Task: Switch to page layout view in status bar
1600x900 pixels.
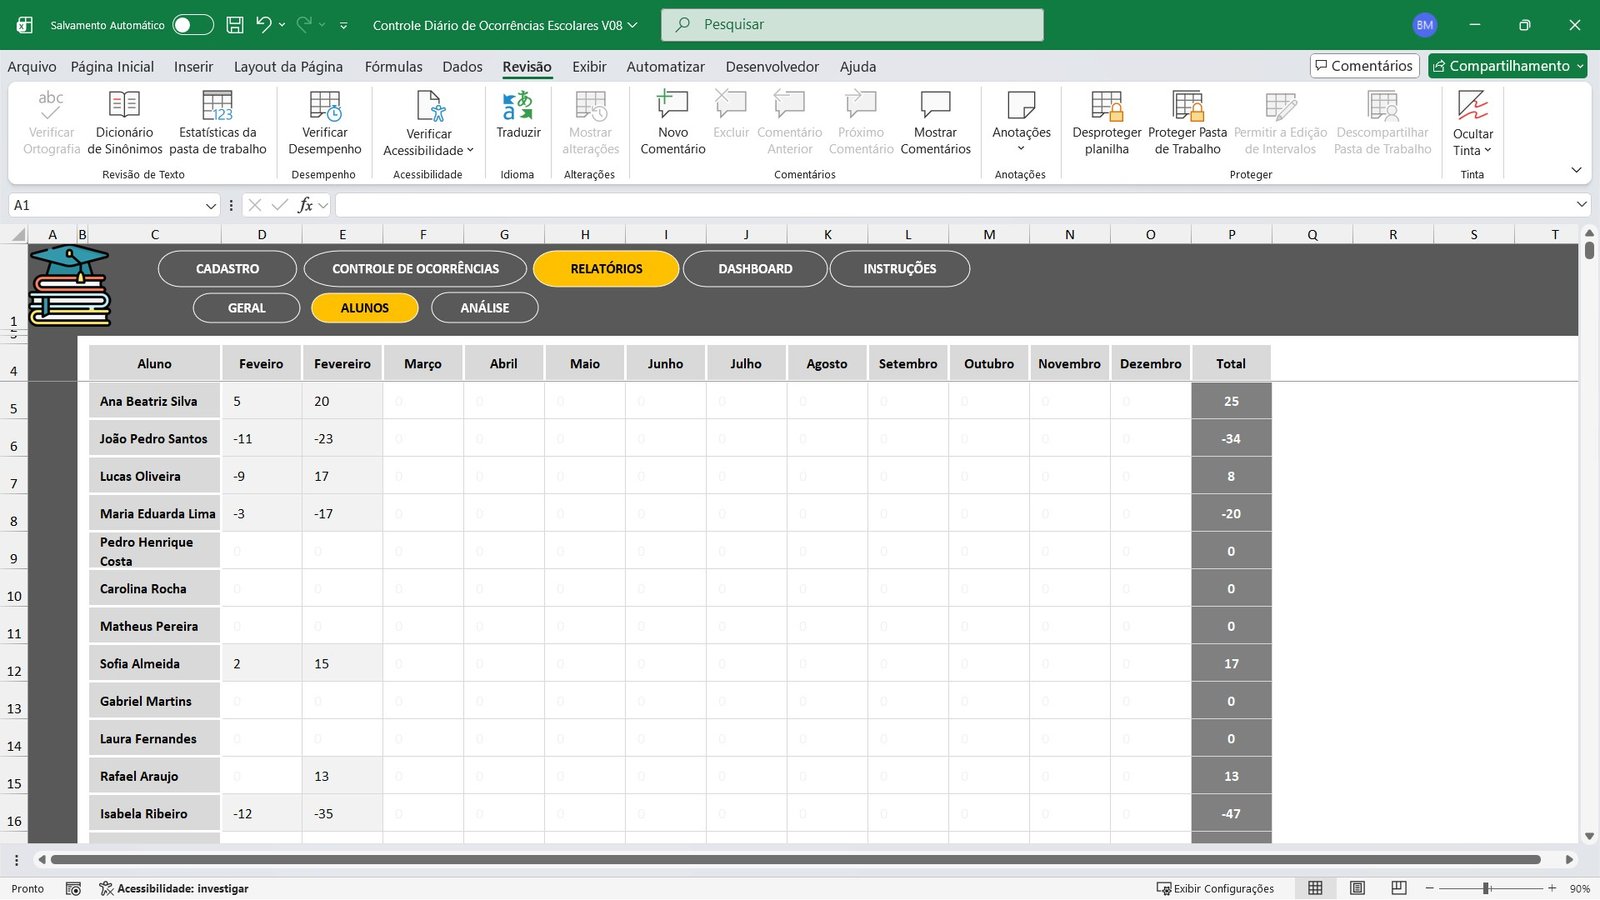Action: click(x=1357, y=888)
